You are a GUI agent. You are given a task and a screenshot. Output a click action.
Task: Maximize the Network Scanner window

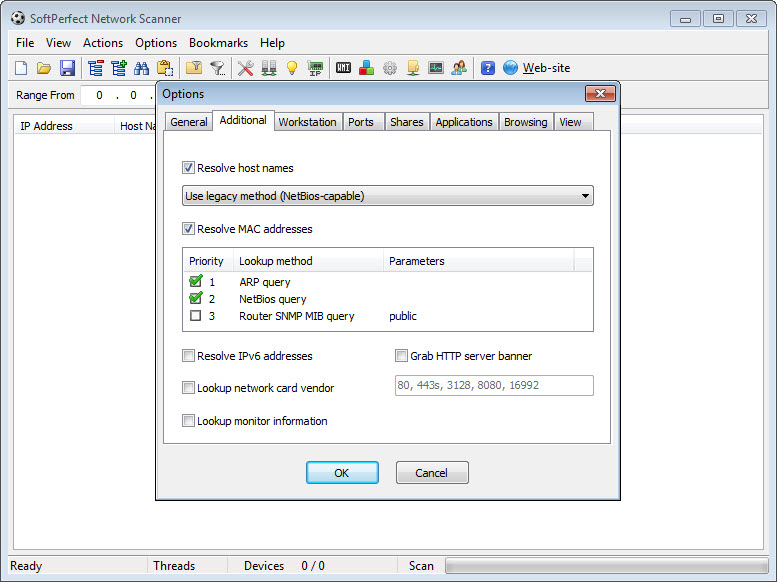pos(718,18)
